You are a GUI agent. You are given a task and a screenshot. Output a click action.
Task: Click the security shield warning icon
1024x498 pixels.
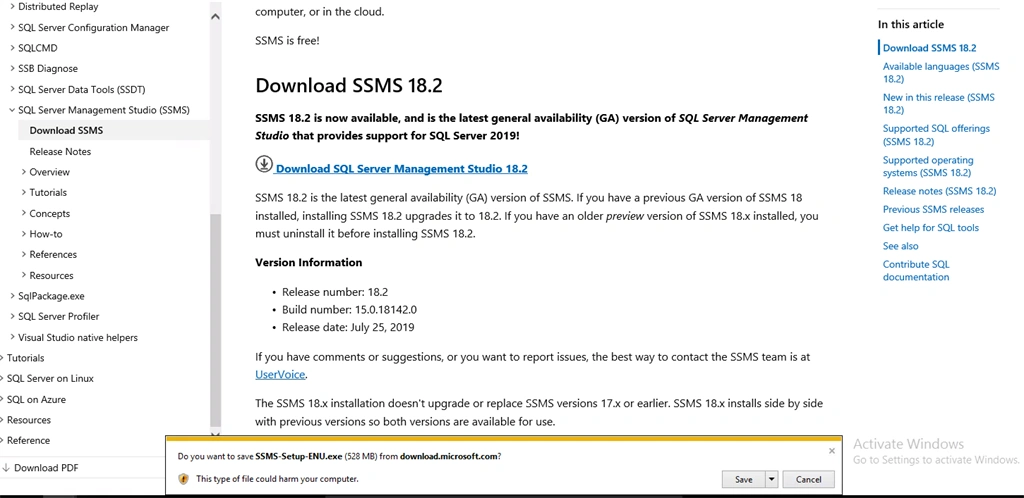point(184,478)
